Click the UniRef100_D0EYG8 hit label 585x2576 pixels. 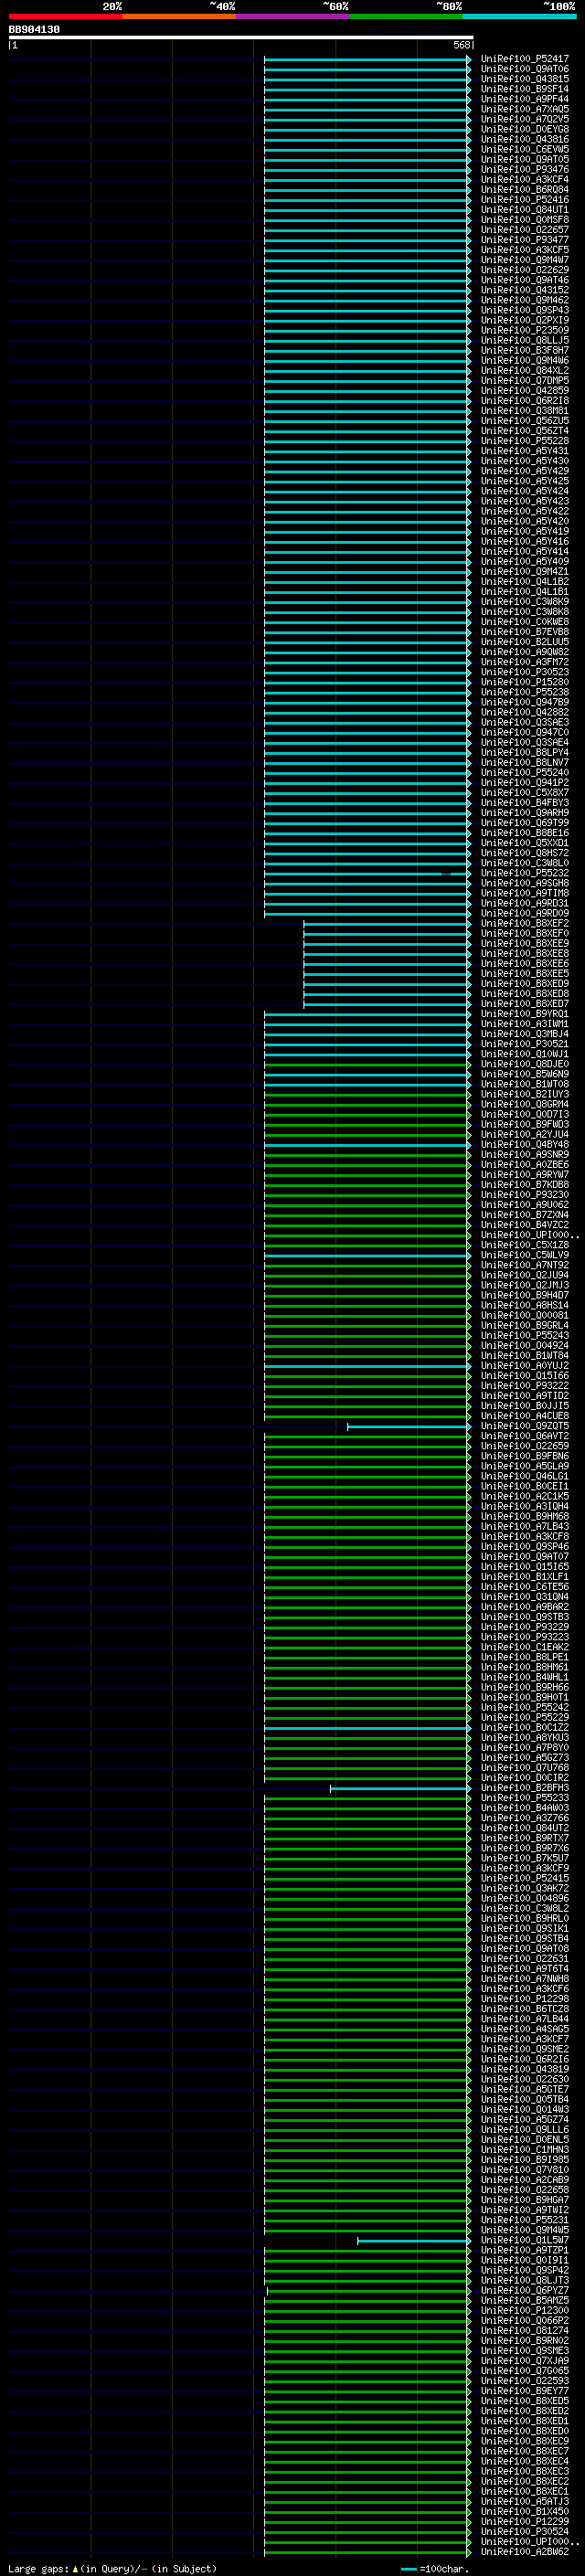pos(525,129)
